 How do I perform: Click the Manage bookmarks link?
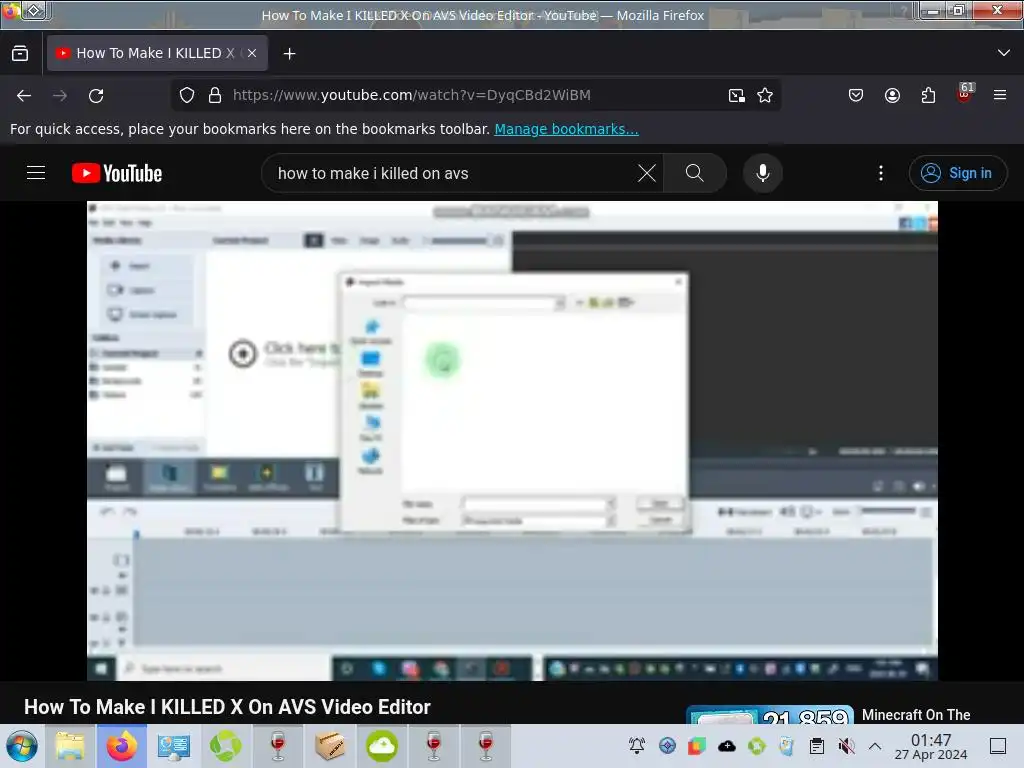tap(566, 129)
